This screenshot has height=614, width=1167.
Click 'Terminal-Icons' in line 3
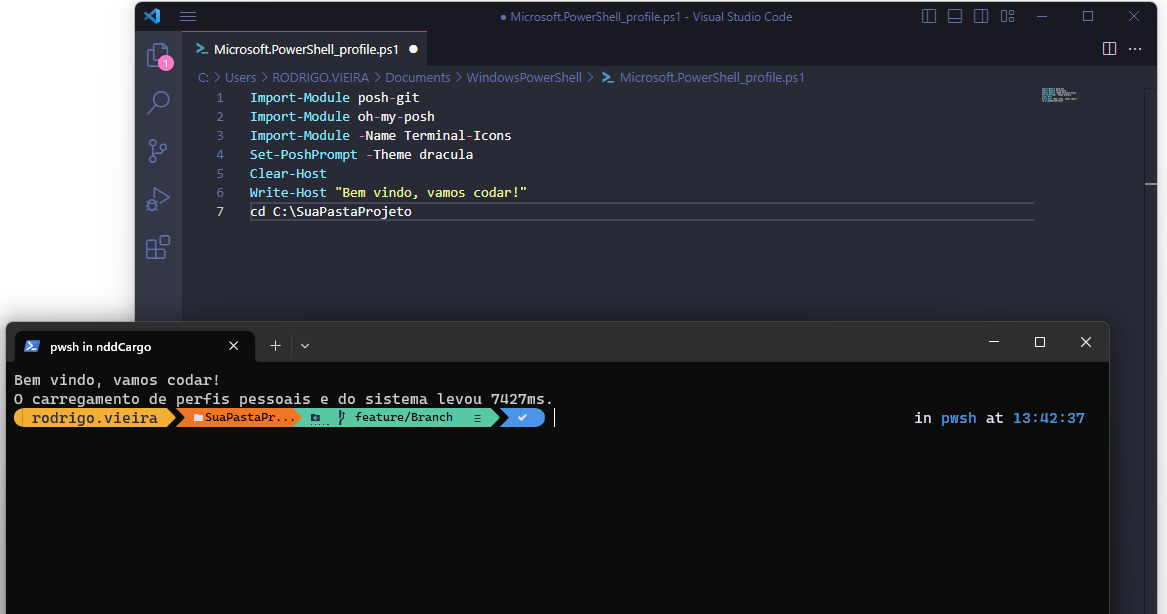458,135
